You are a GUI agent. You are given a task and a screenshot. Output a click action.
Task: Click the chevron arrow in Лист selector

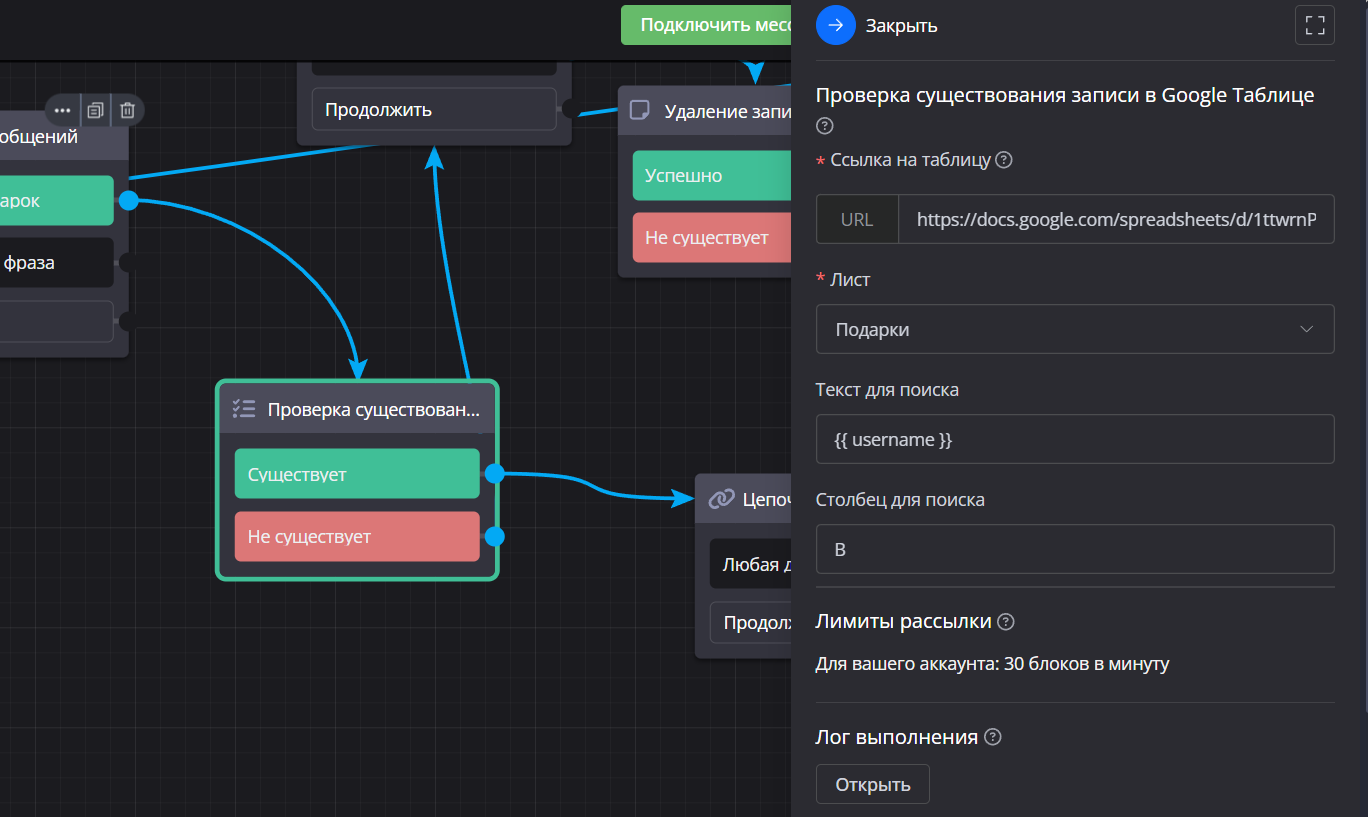(1306, 329)
